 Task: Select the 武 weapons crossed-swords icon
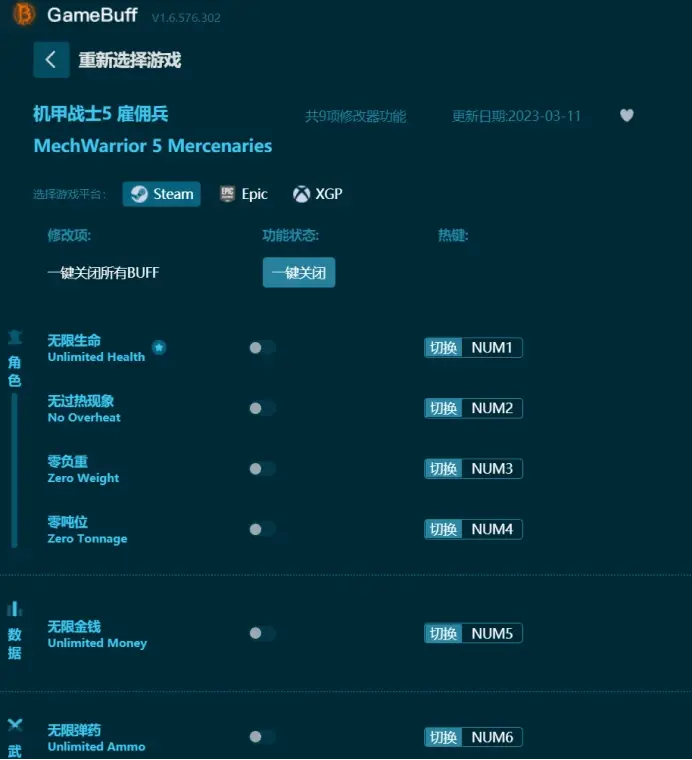click(x=15, y=725)
